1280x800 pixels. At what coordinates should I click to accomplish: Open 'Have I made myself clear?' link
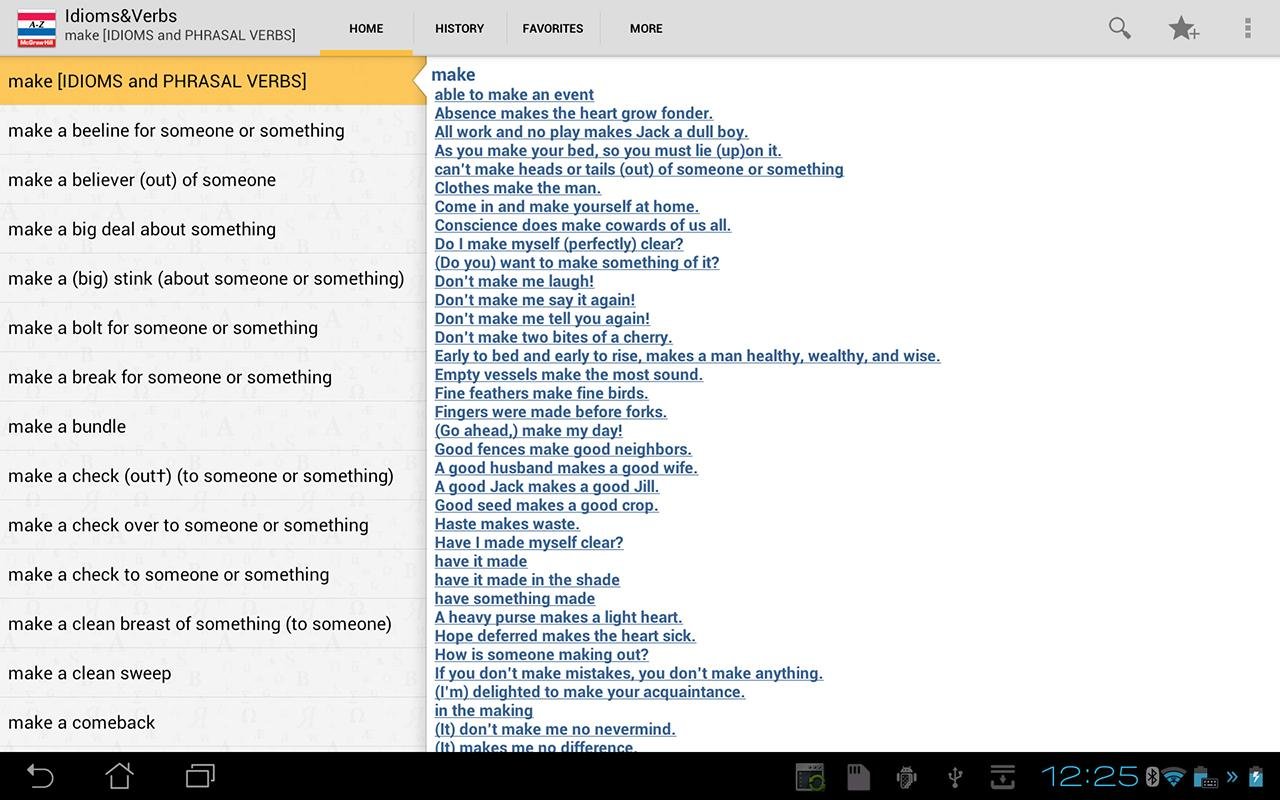pyautogui.click(x=529, y=543)
